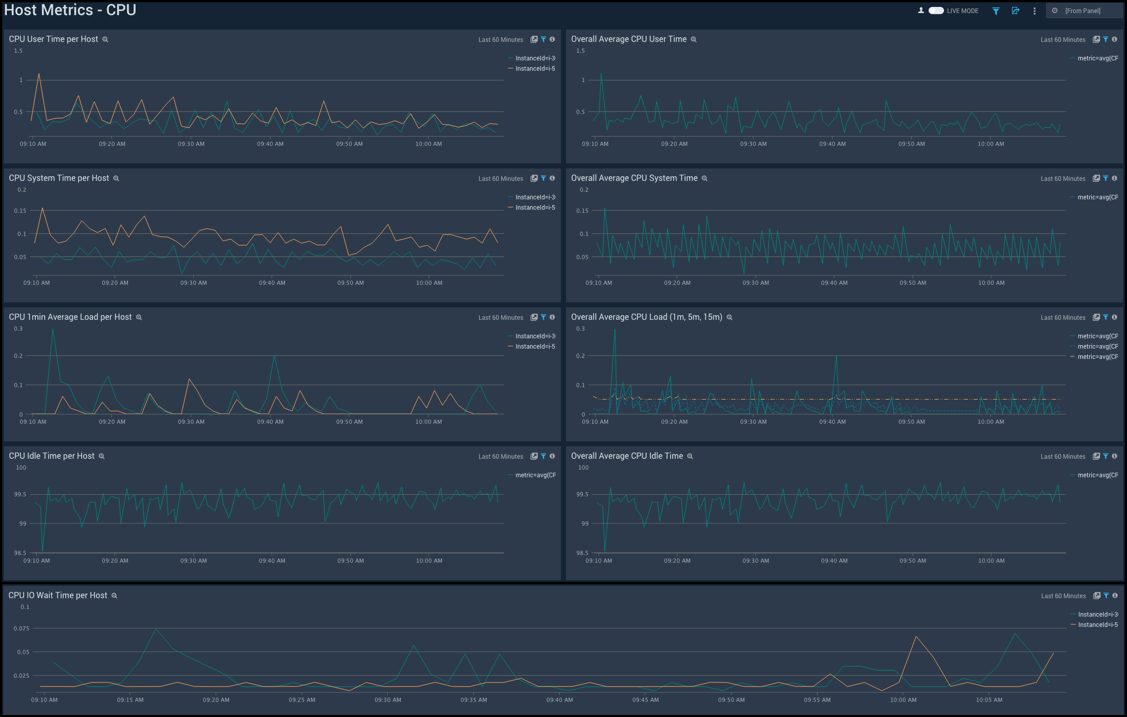Image resolution: width=1127 pixels, height=717 pixels.
Task: Toggle the LIVE MODE switch
Action: [935, 10]
